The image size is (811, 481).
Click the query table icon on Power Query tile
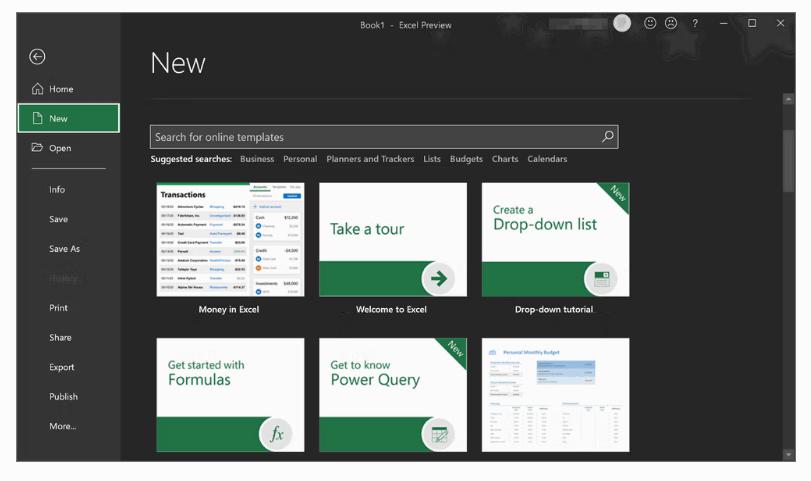click(439, 434)
